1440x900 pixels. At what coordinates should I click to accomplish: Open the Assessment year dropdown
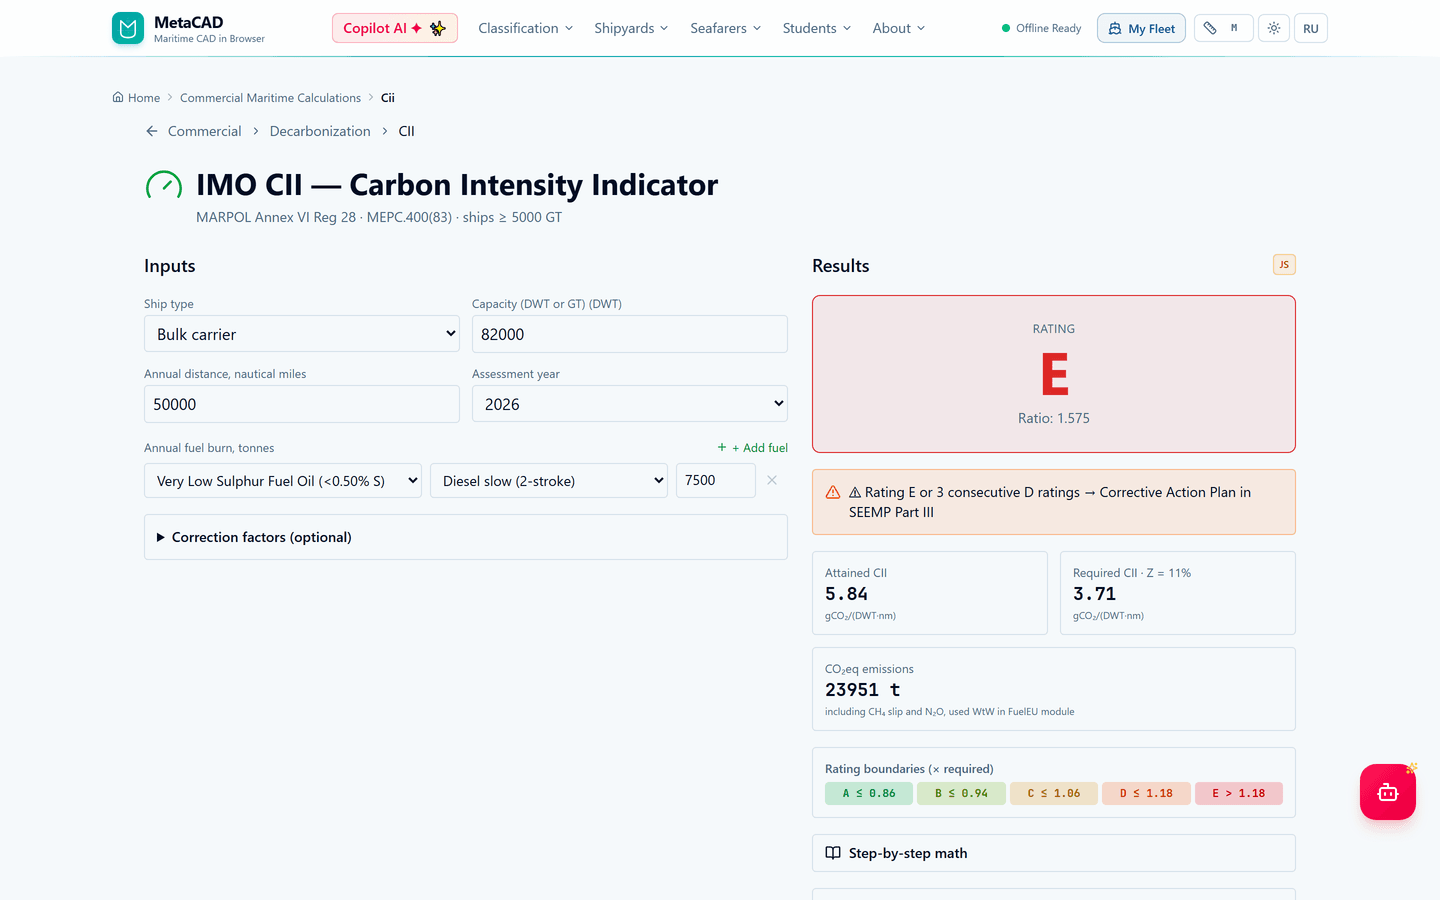point(630,404)
